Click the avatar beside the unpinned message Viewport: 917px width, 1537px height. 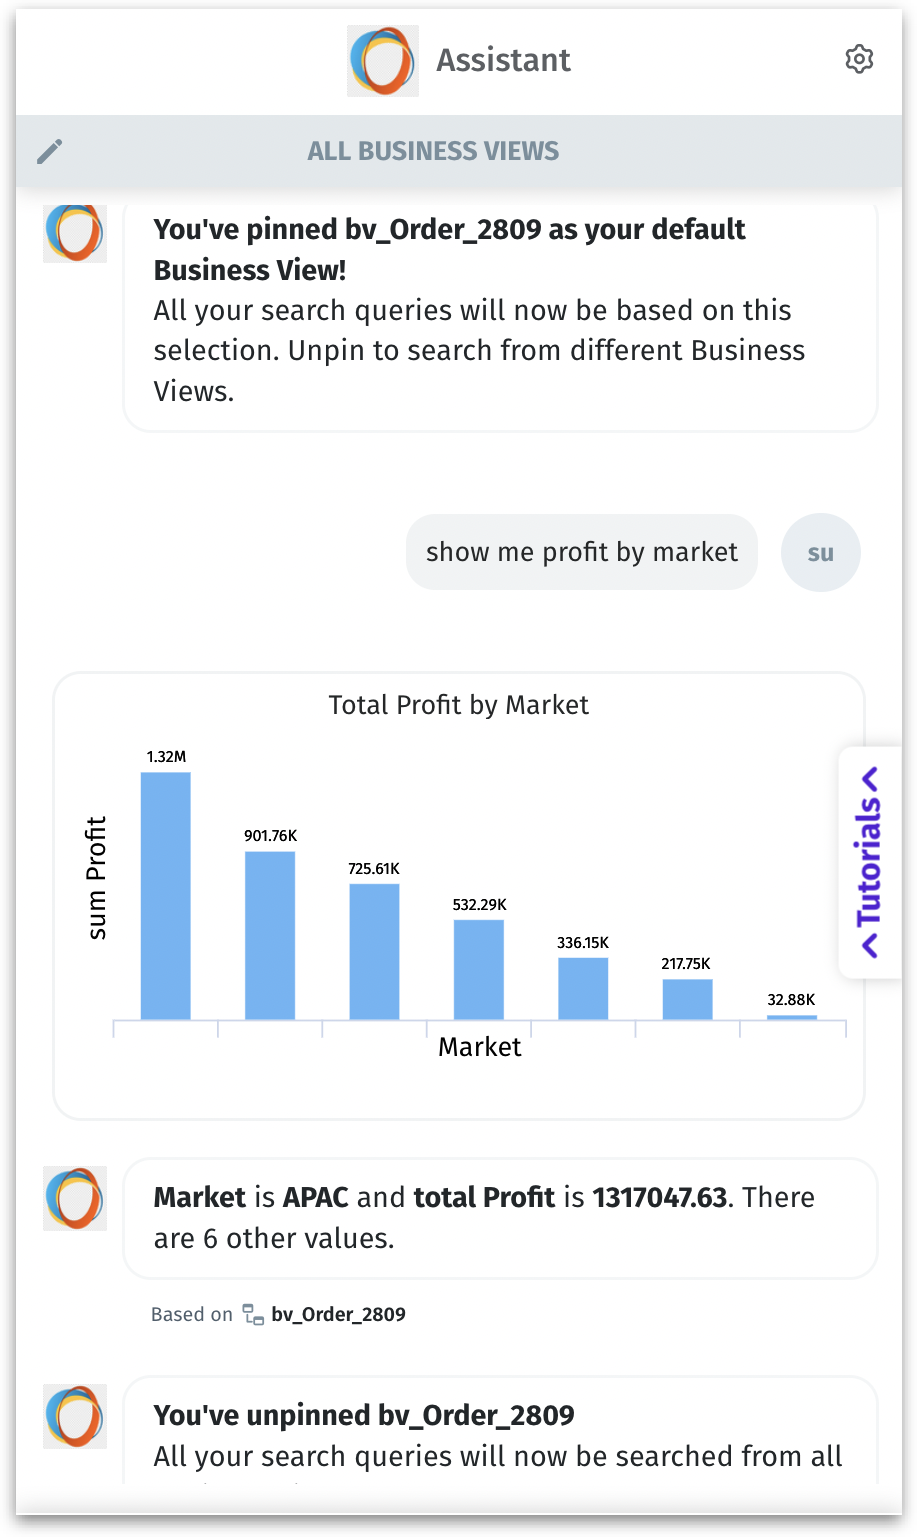pos(75,1416)
